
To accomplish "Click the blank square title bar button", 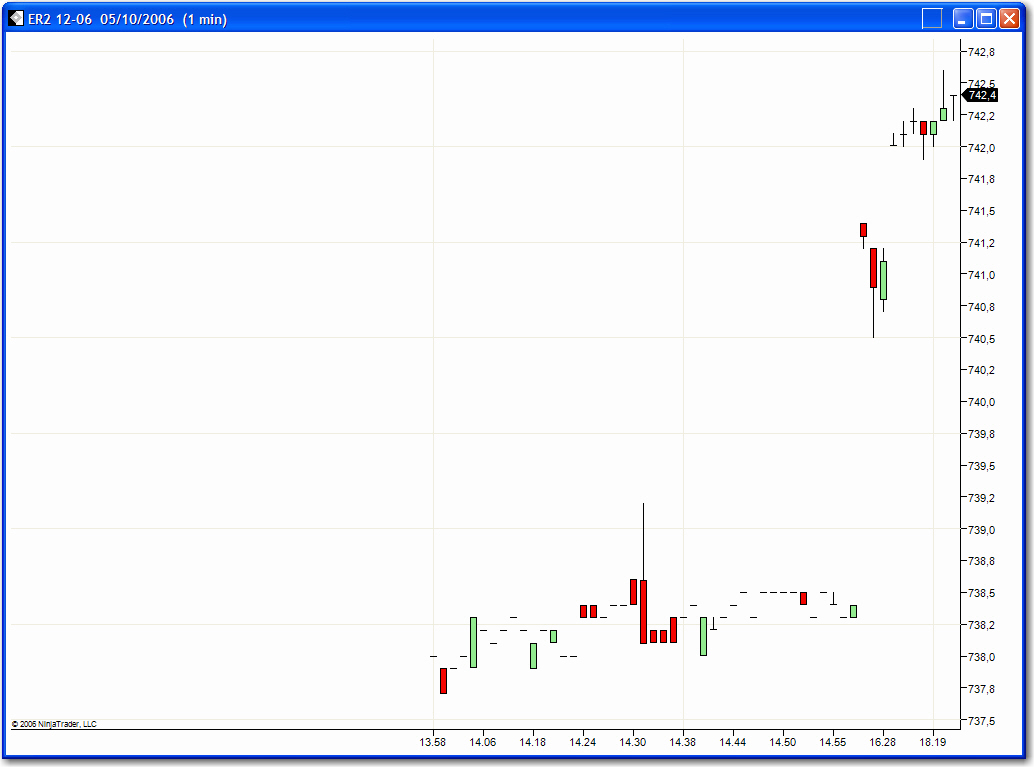I will [932, 18].
